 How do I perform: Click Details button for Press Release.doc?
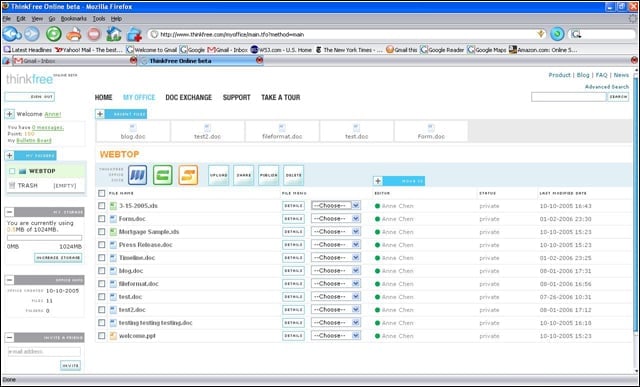pos(293,245)
